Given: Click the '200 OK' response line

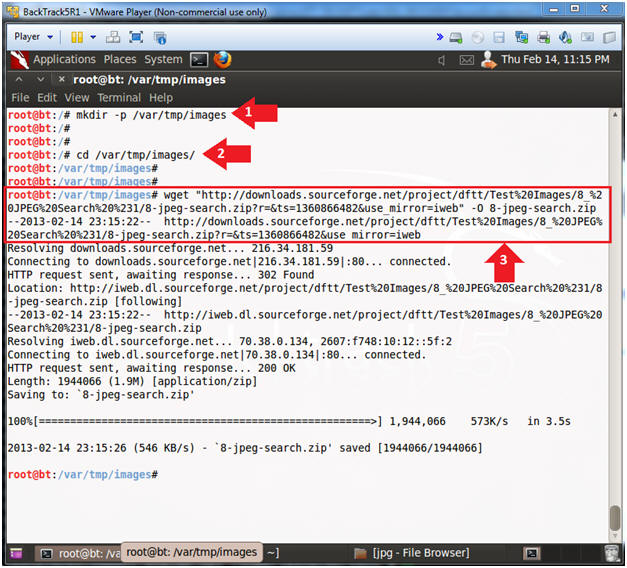Looking at the screenshot, I should point(151,368).
